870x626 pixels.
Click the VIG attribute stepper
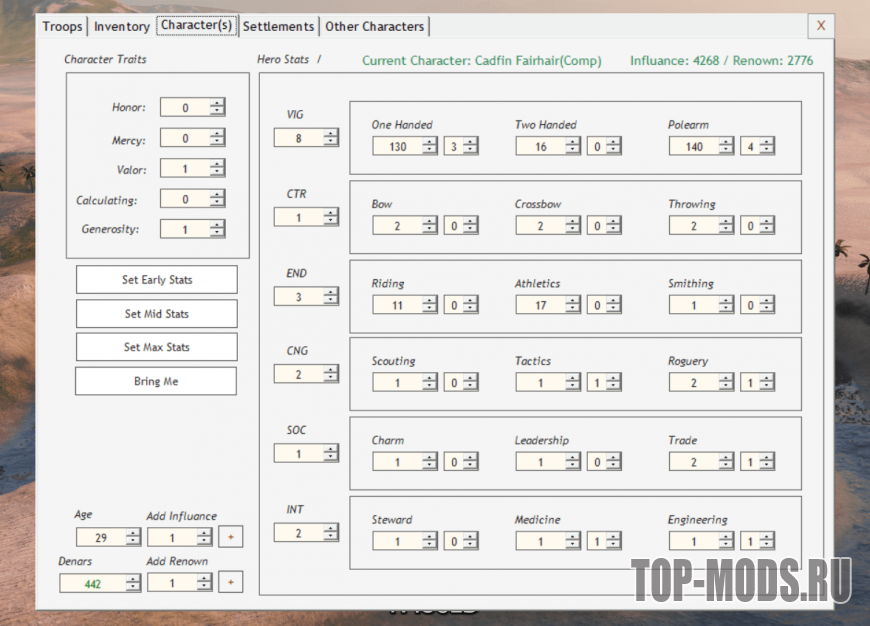330,138
